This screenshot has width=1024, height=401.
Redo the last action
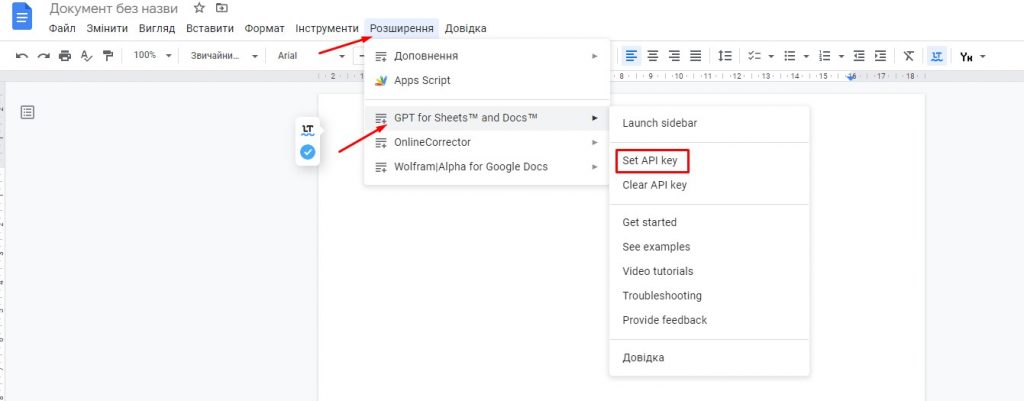(x=43, y=56)
